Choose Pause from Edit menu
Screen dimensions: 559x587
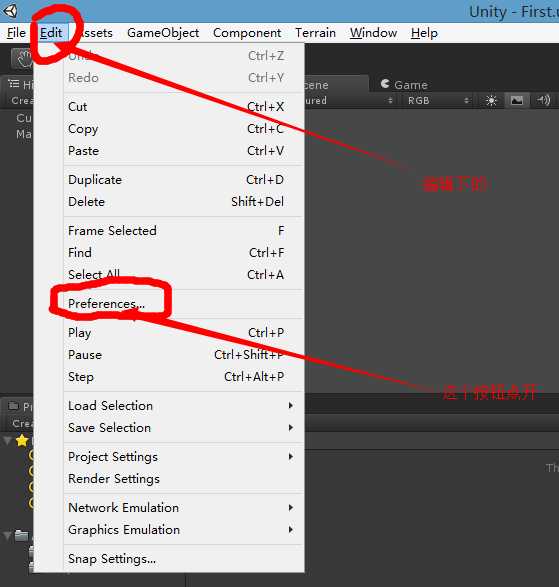pyautogui.click(x=183, y=355)
